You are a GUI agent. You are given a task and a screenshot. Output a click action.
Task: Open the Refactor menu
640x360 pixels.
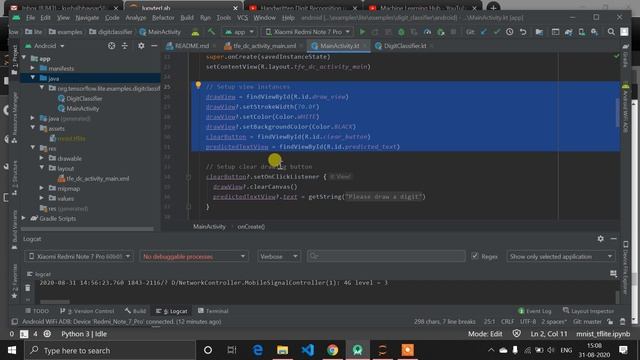click(163, 18)
